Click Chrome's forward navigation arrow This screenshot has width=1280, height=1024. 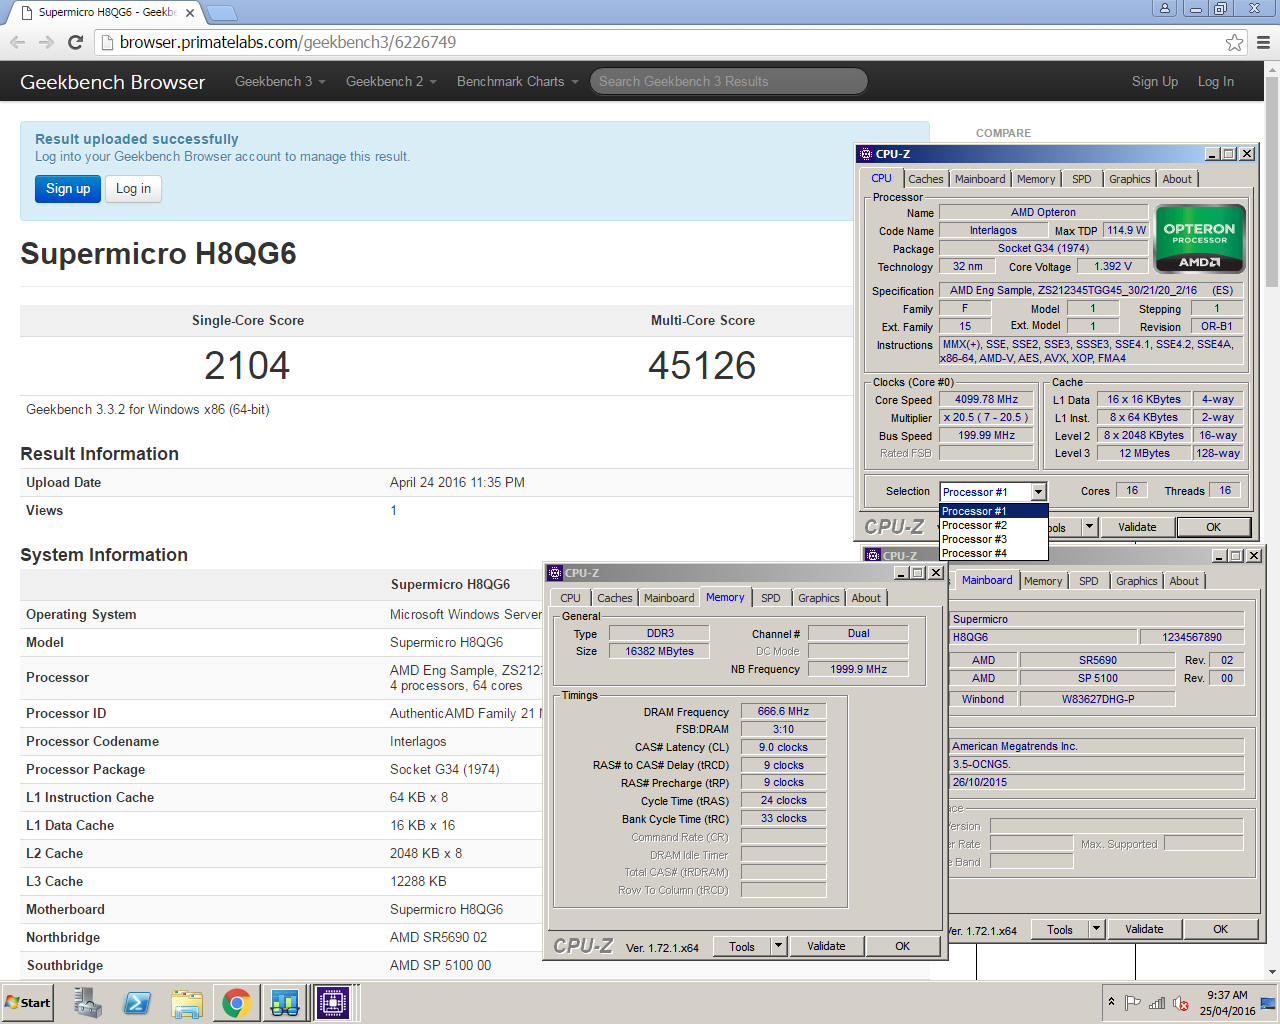(x=46, y=42)
